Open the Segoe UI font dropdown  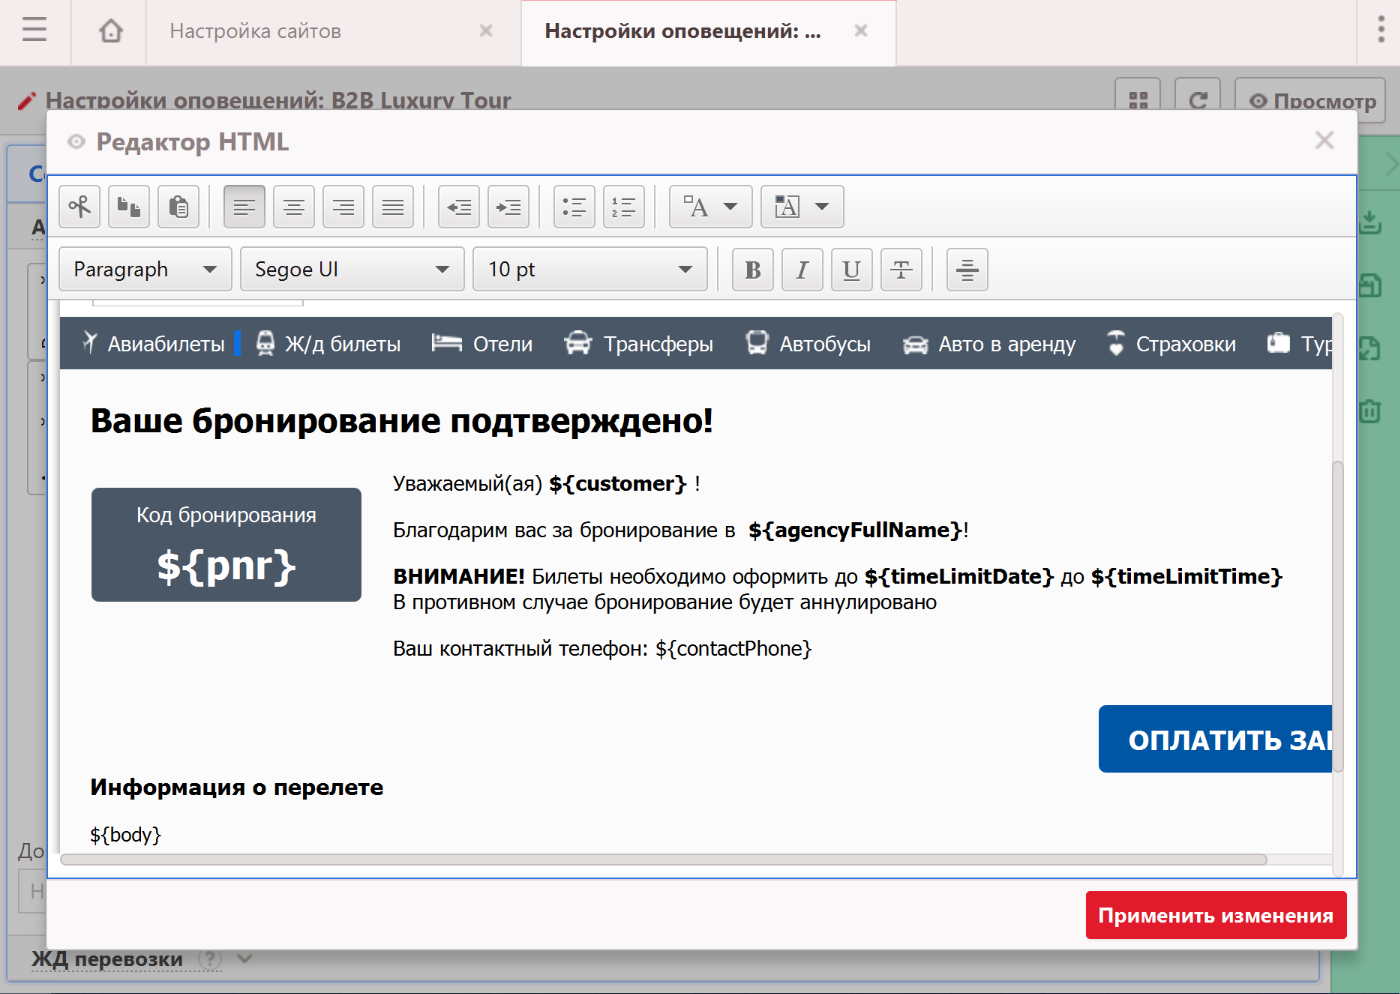tap(352, 270)
